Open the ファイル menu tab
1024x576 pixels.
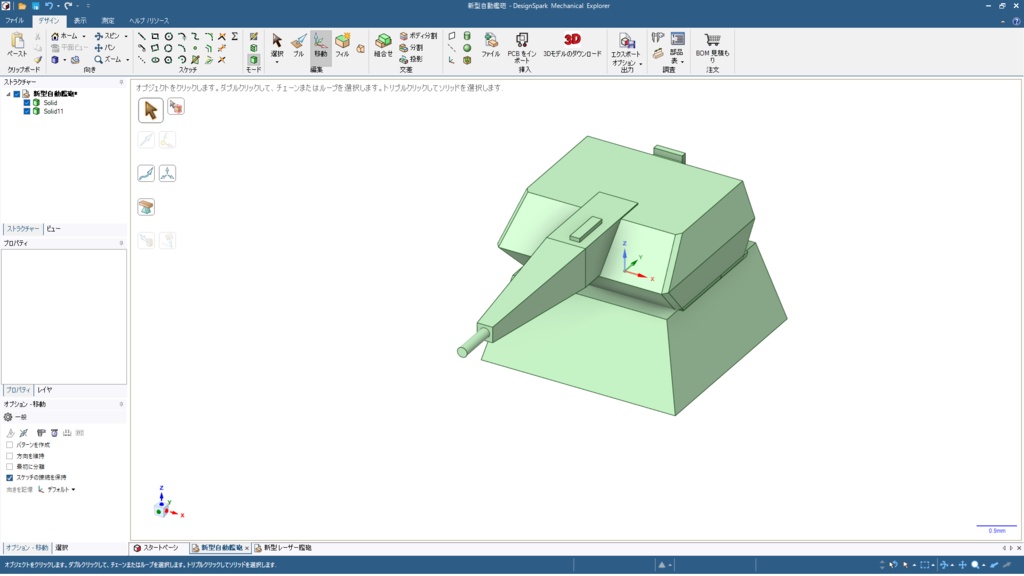(x=14, y=21)
